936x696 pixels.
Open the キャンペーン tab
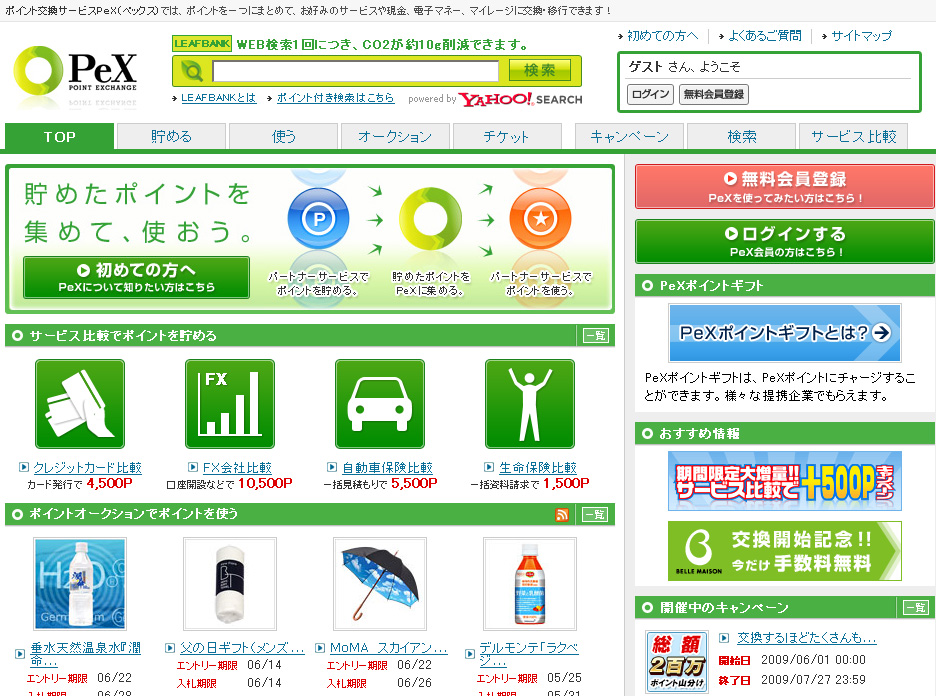(629, 137)
